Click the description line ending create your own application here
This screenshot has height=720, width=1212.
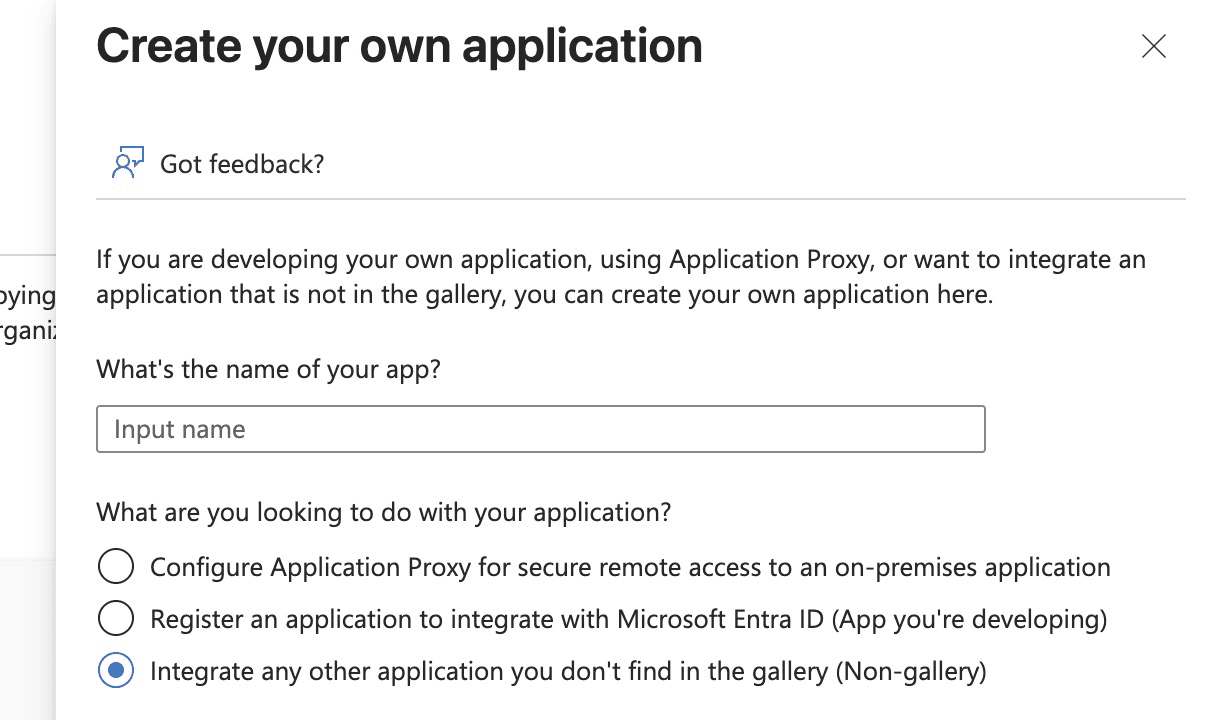point(544,296)
